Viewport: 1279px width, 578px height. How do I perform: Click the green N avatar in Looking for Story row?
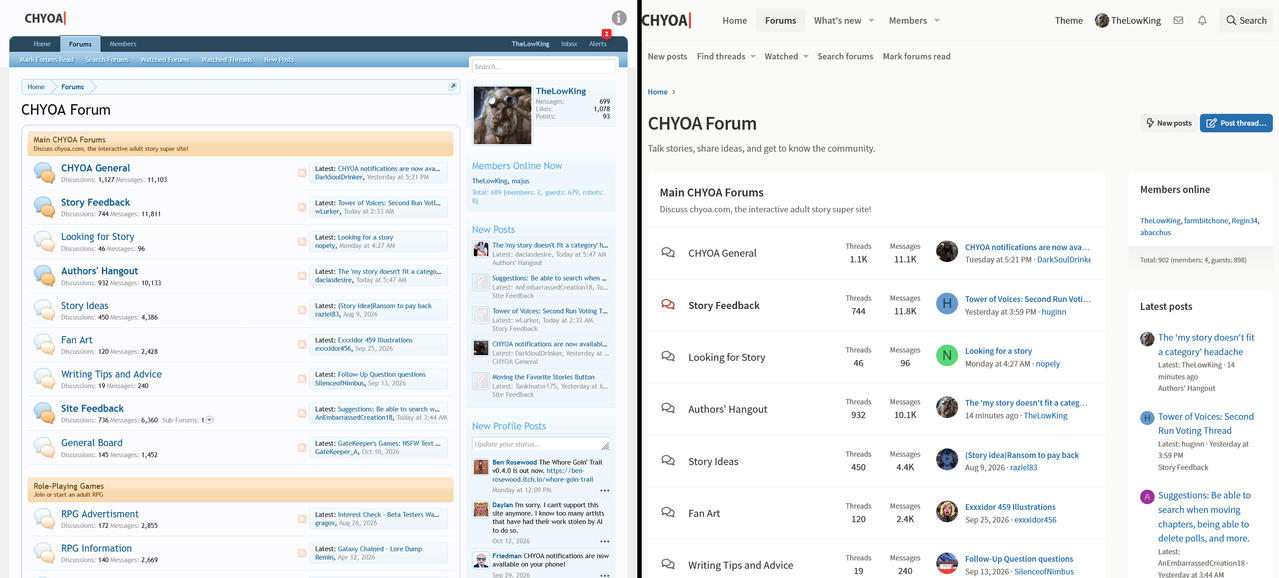pyautogui.click(x=947, y=356)
